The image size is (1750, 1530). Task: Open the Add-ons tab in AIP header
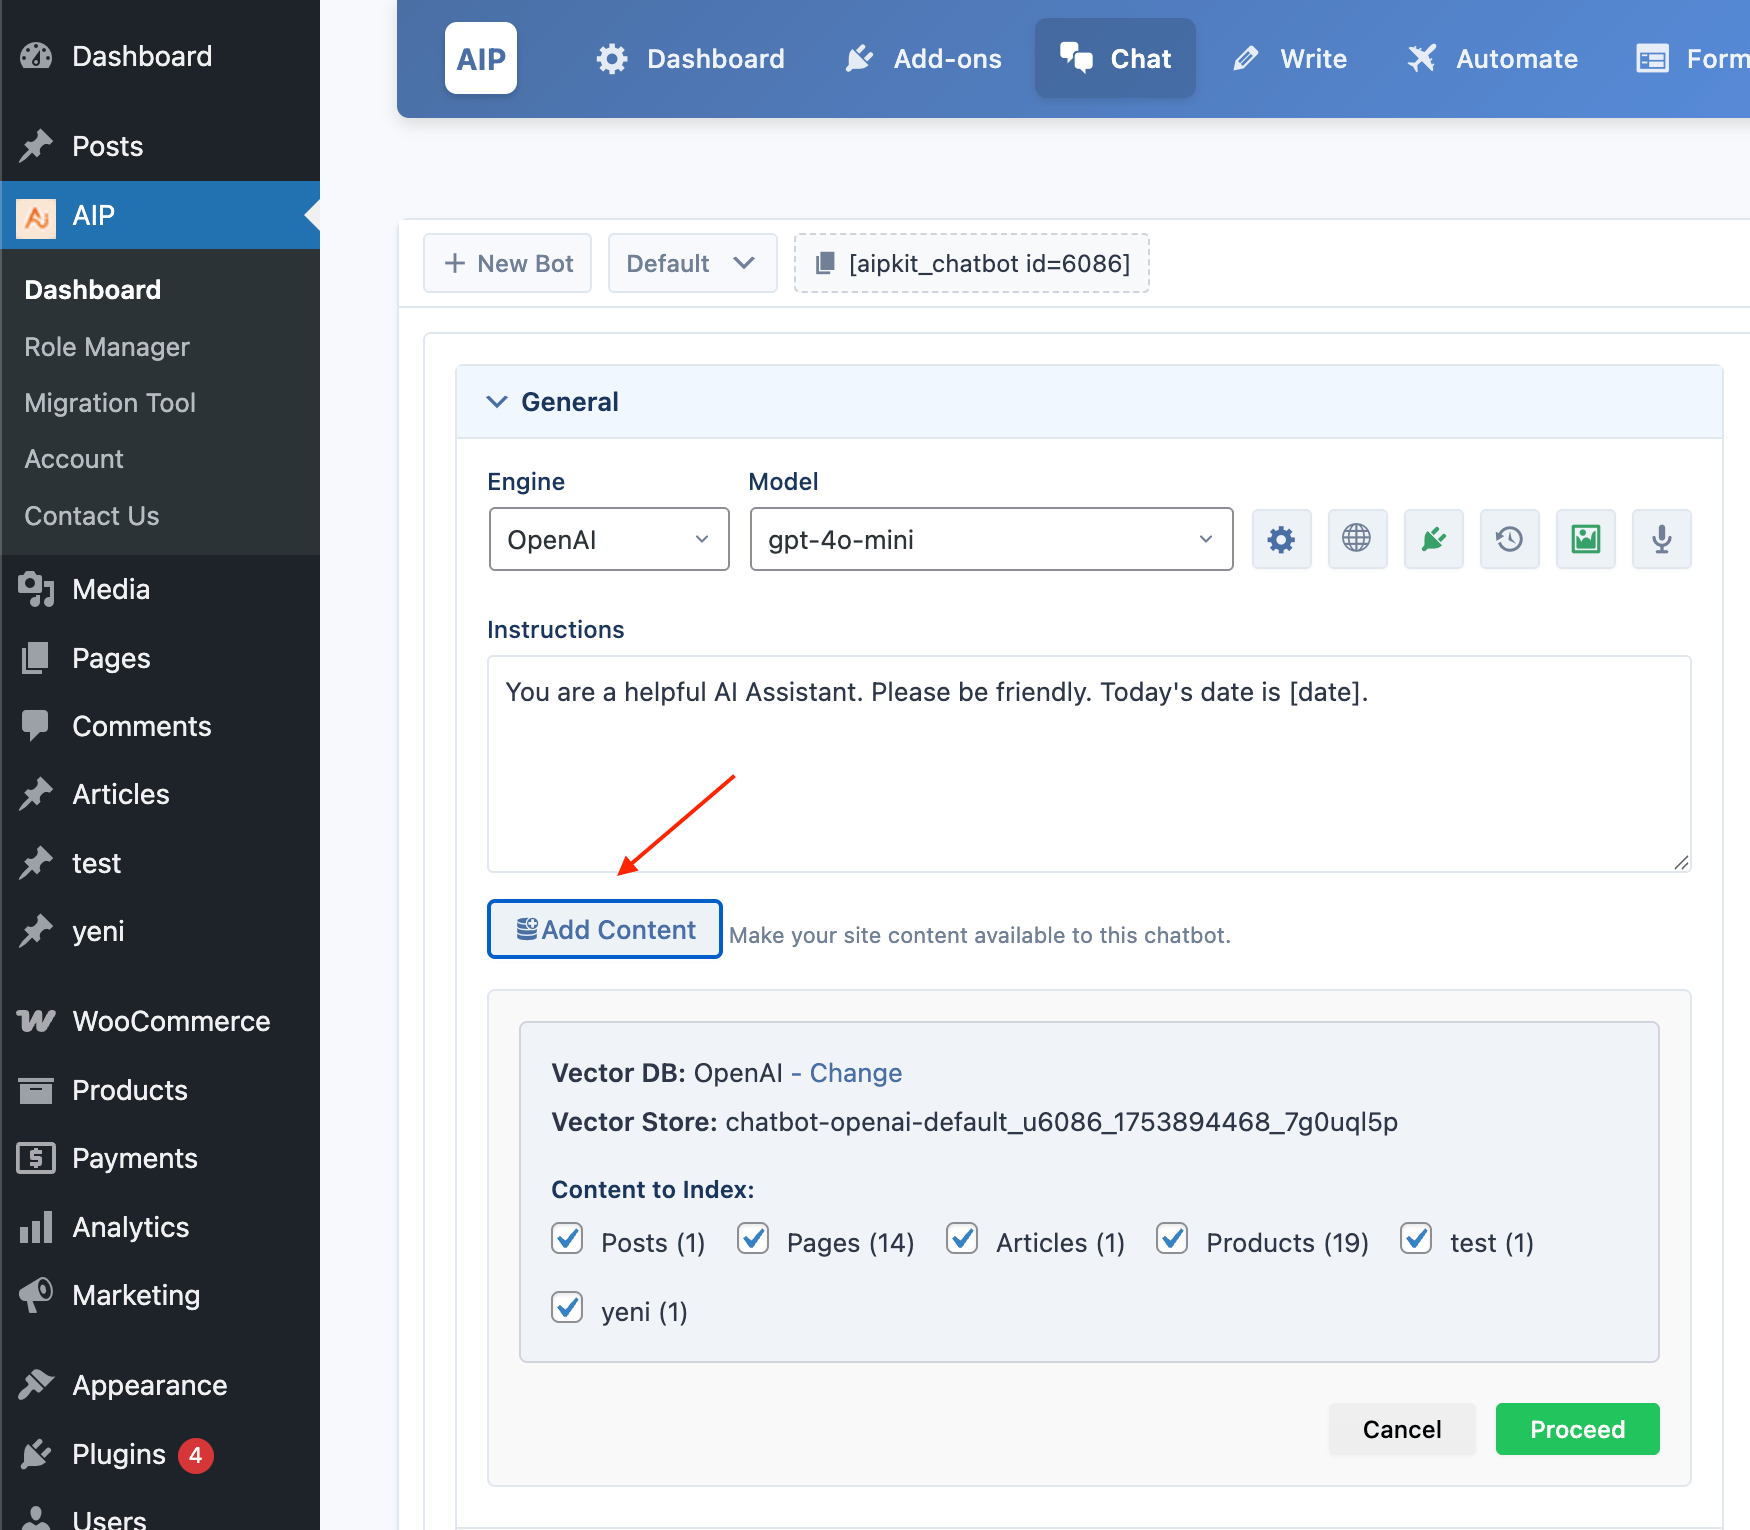click(x=923, y=58)
